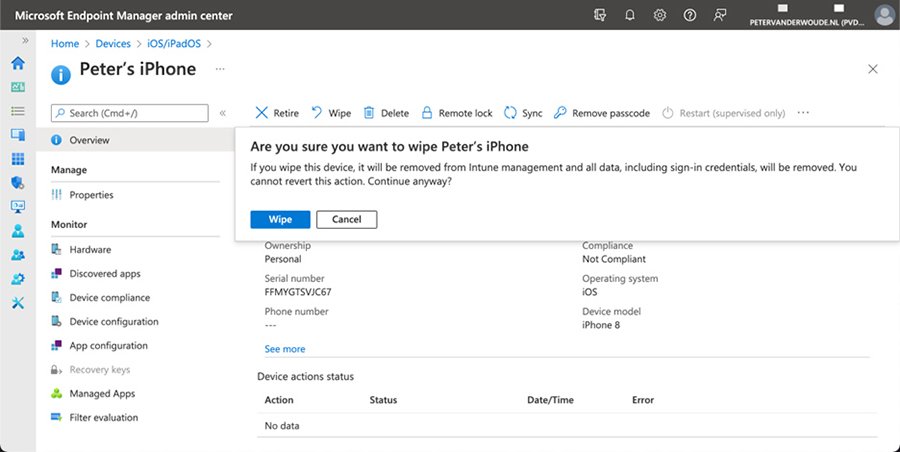Click Remove passcode action
Screen dimensions: 900x452
click(x=601, y=113)
